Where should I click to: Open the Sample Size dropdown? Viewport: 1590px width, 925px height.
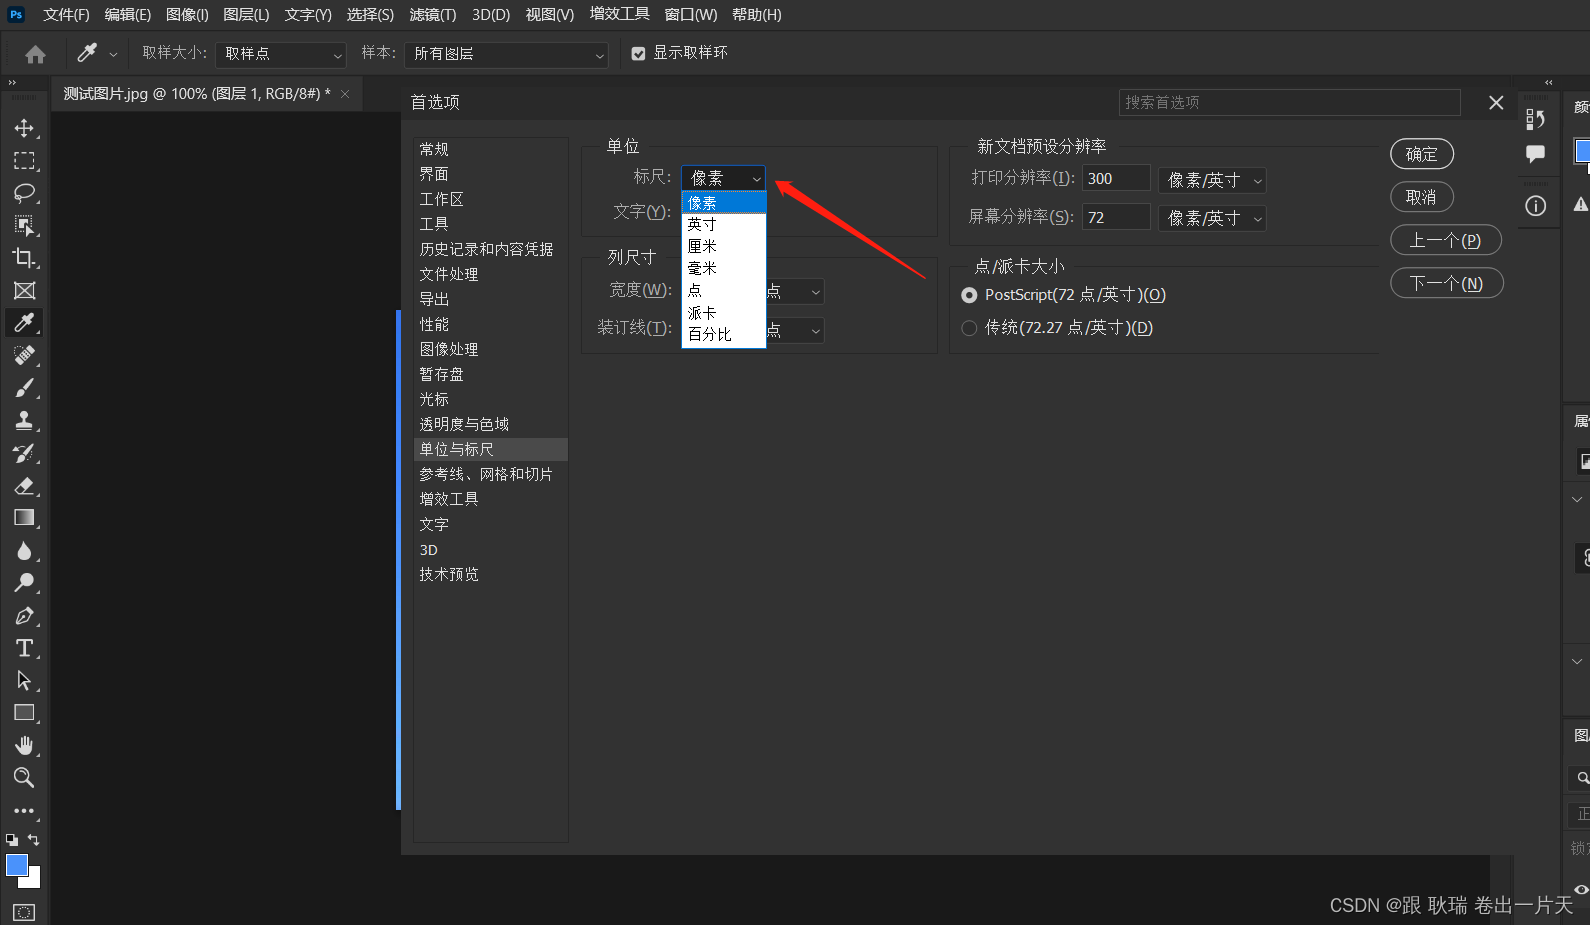[281, 54]
